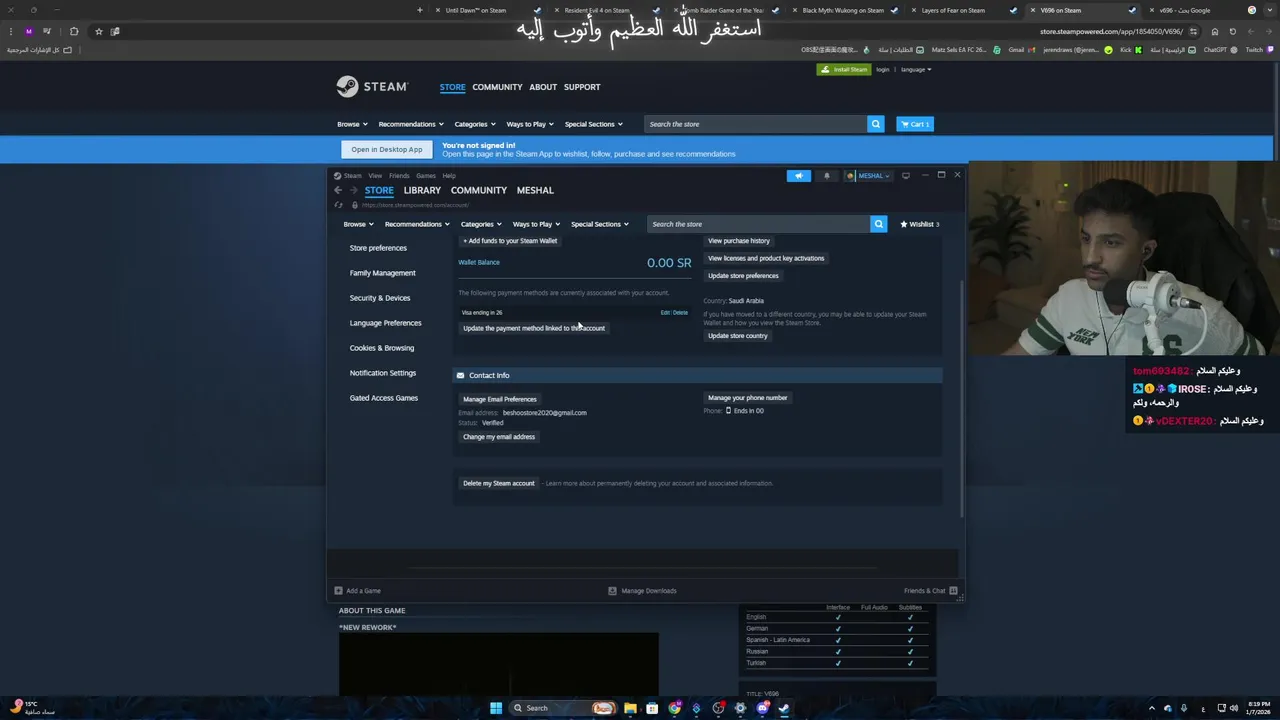Click Manage Email Preferences
The width and height of the screenshot is (1280, 720).
click(500, 399)
